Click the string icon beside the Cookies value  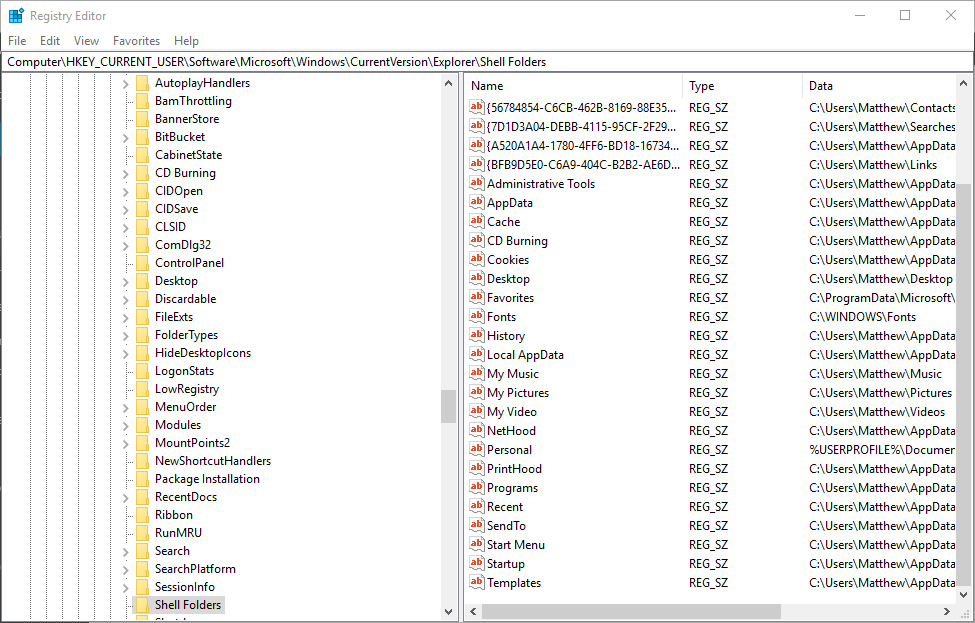[x=477, y=259]
